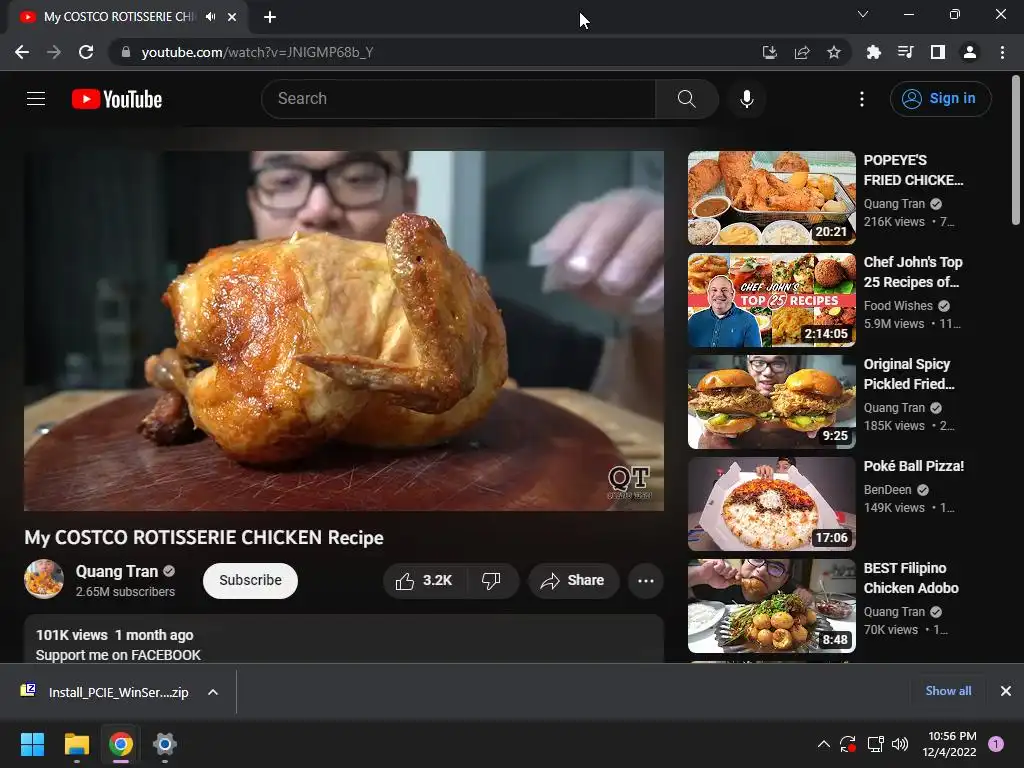Image resolution: width=1024 pixels, height=768 pixels.
Task: Subscribe to Quang Tran channel
Action: (x=250, y=581)
